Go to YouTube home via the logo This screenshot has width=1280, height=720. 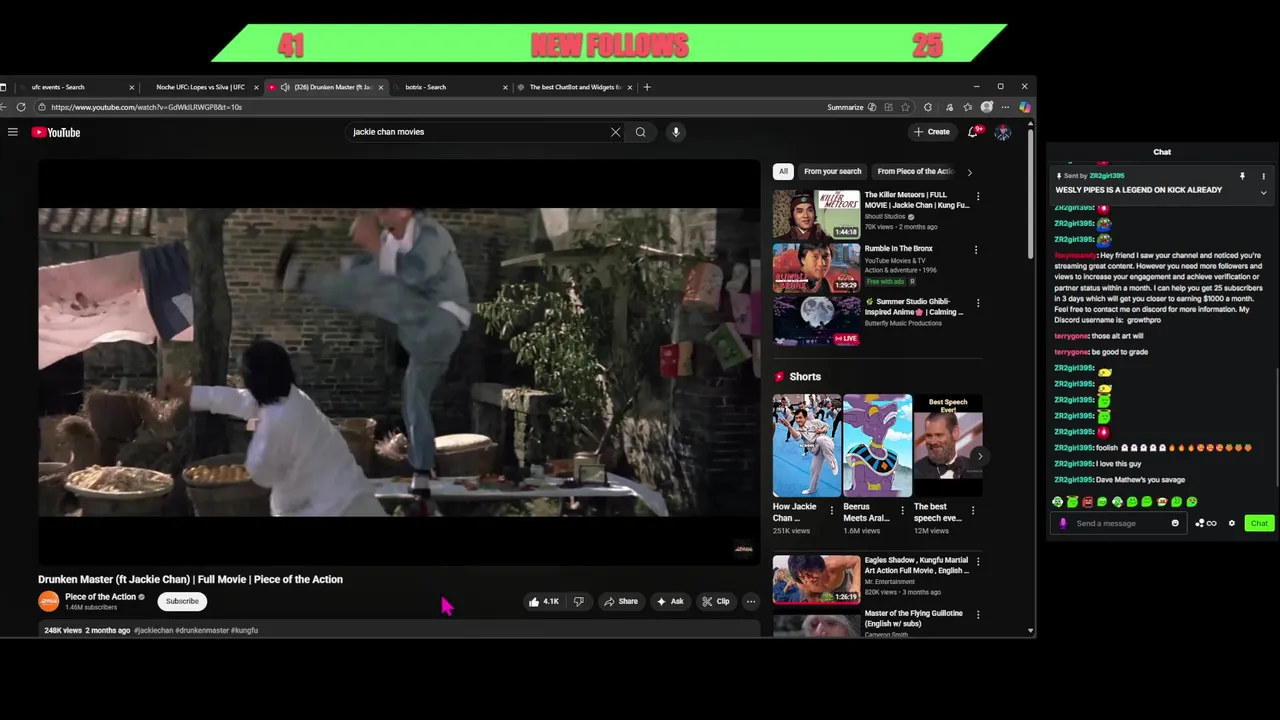tap(56, 132)
